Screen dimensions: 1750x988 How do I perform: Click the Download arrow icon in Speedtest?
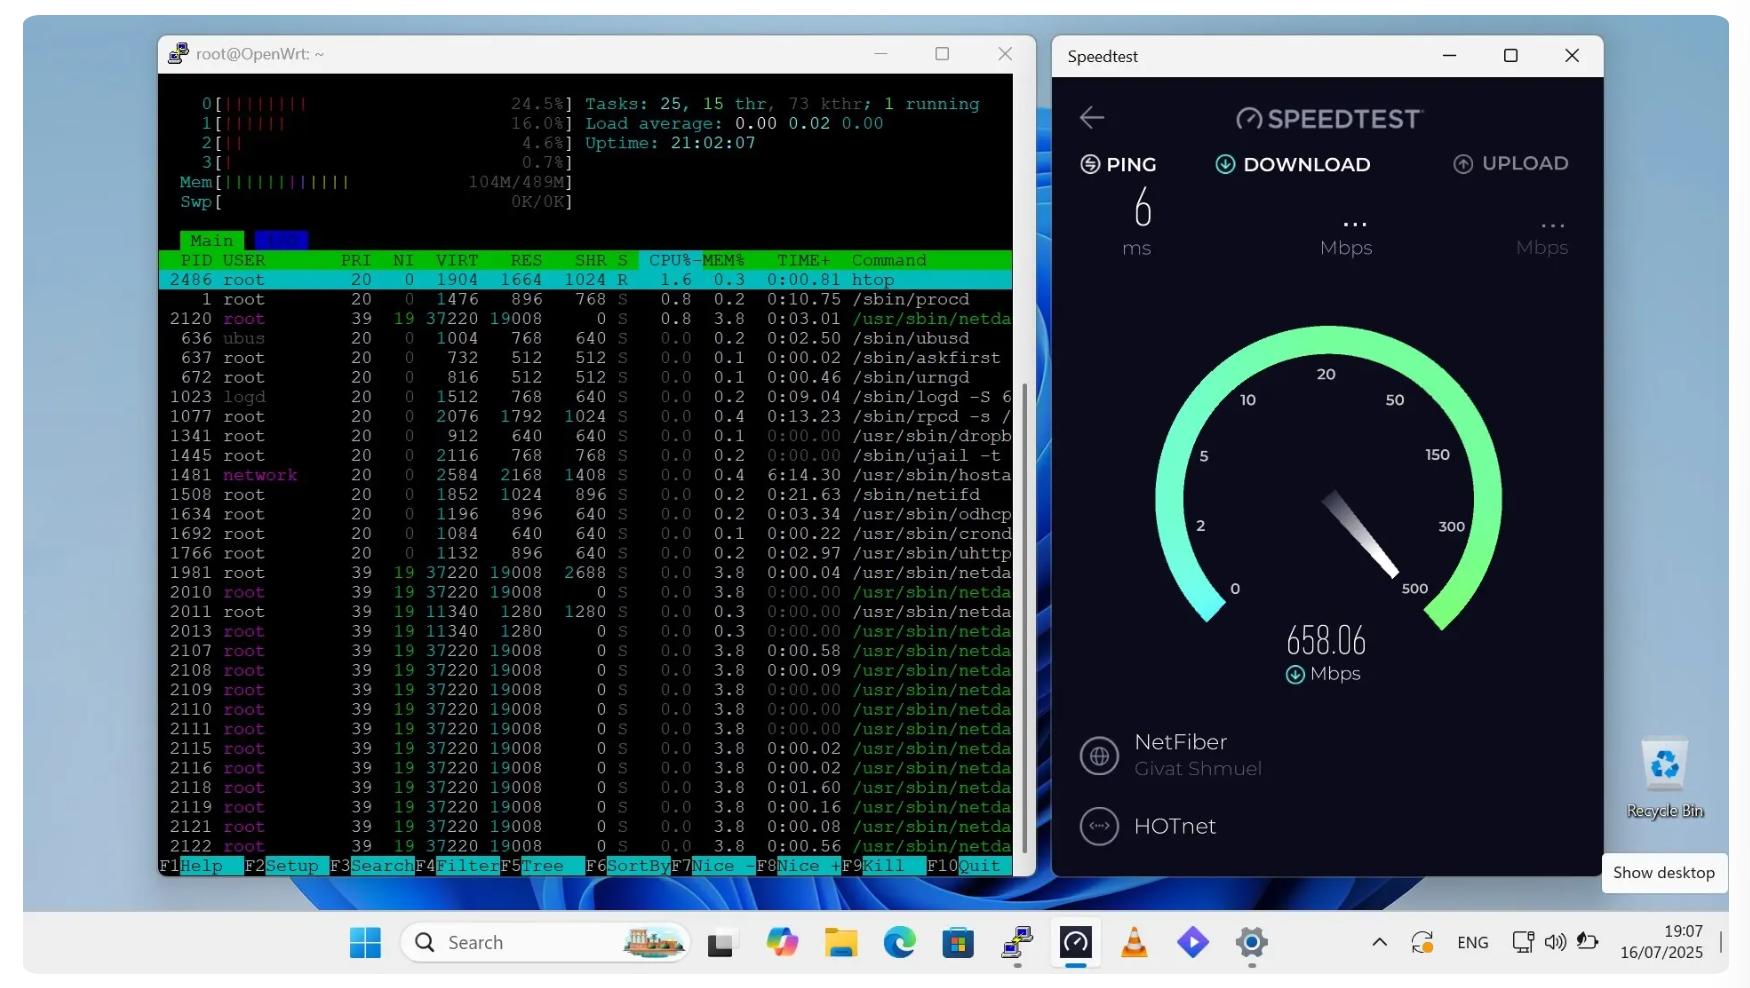[1225, 164]
